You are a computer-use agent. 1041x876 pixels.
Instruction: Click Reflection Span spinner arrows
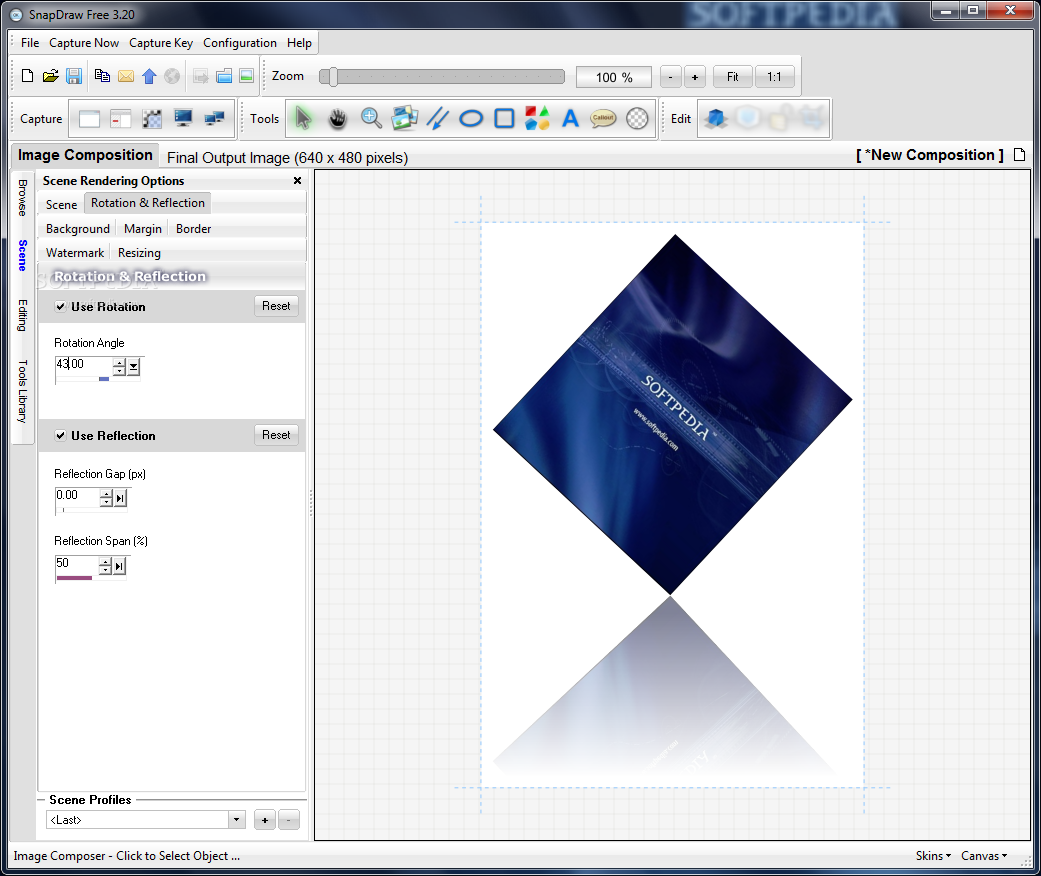click(x=105, y=565)
